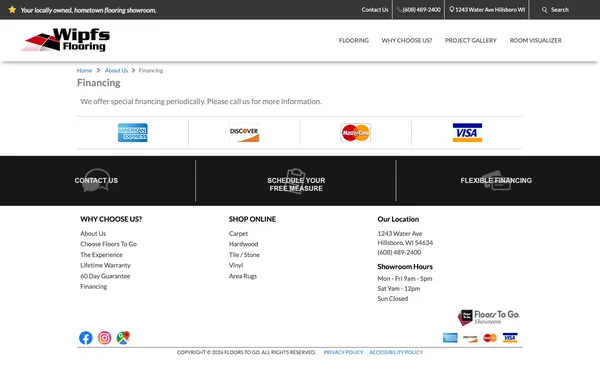Click the 'Hillsboro, WI 54634' footer line

[405, 243]
